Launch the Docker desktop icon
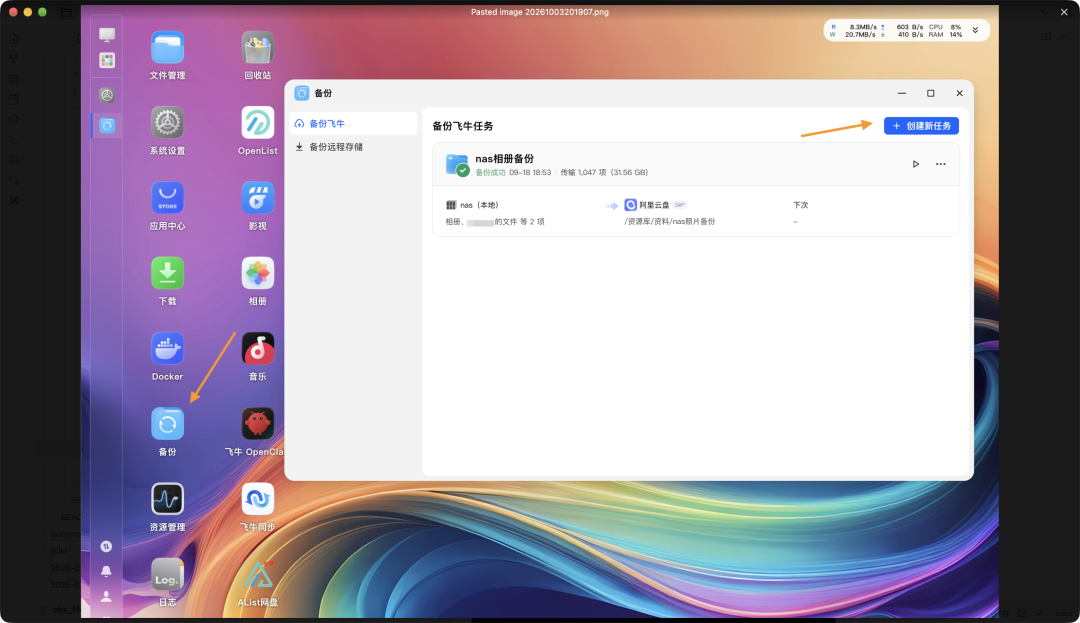 pos(167,349)
